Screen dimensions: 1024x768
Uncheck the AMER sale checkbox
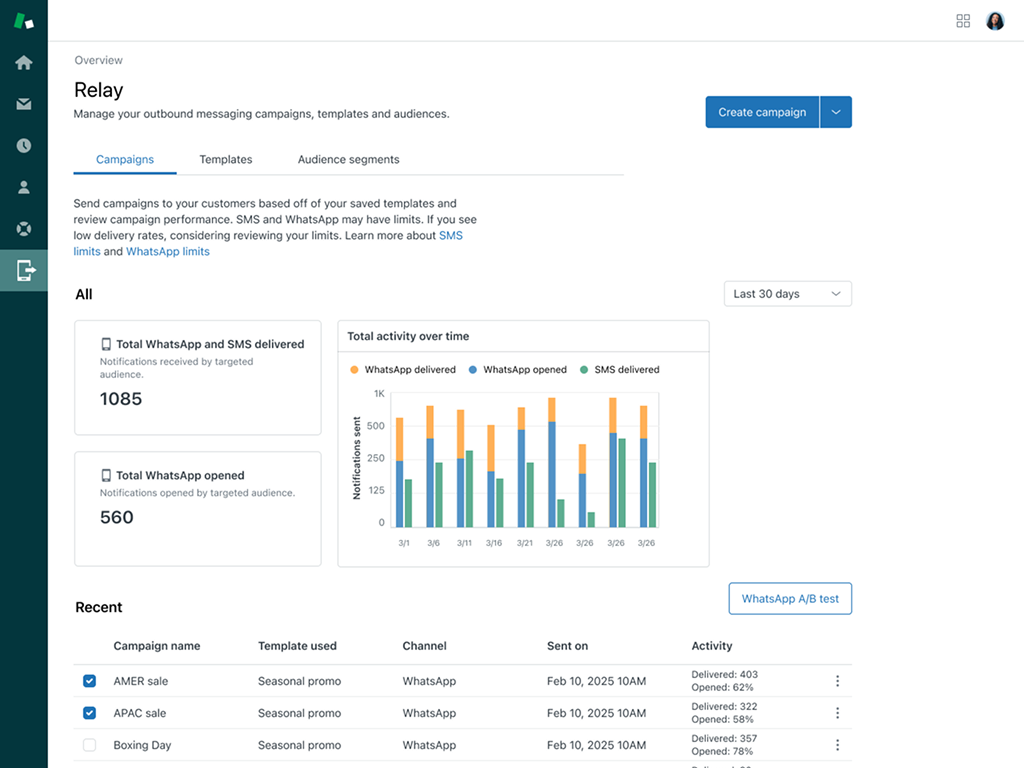coord(90,681)
